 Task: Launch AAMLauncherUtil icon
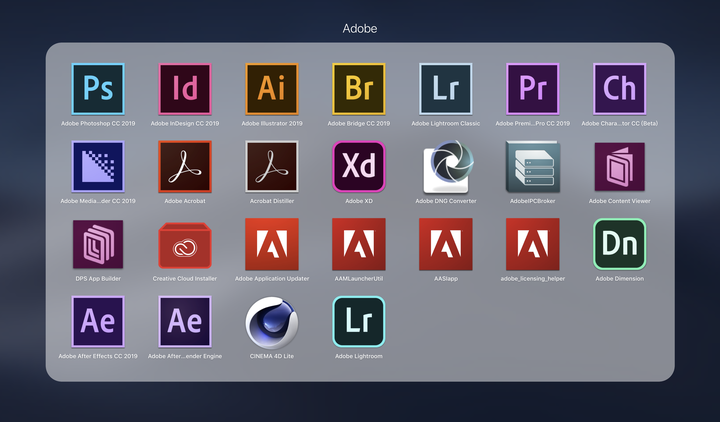pos(359,244)
